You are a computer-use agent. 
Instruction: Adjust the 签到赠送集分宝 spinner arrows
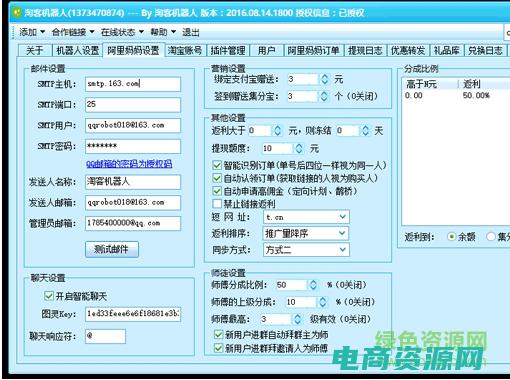click(324, 96)
